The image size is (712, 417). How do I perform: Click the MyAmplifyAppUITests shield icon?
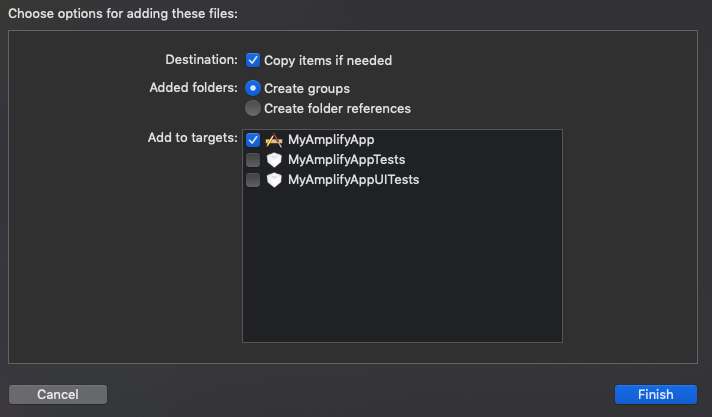(274, 180)
